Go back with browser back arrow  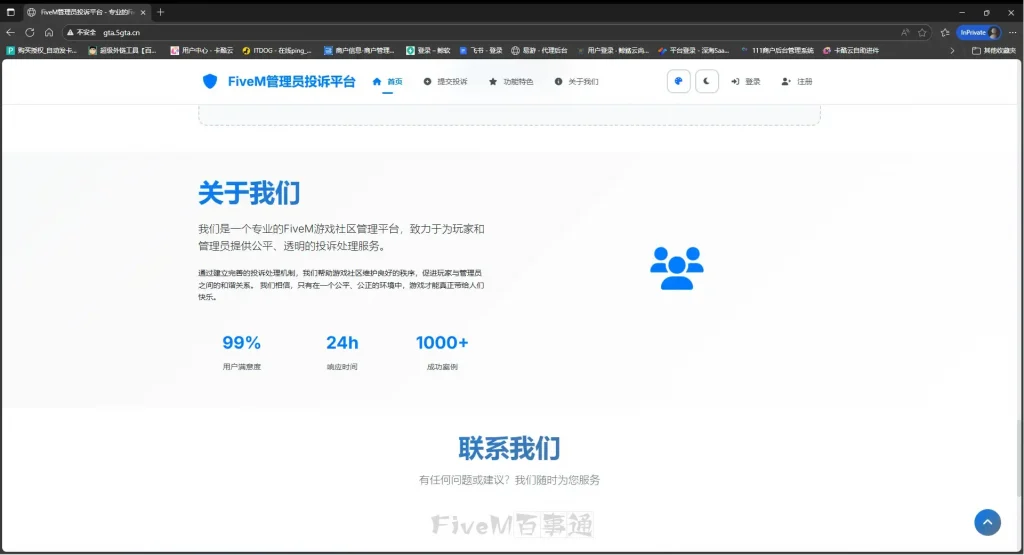point(10,32)
